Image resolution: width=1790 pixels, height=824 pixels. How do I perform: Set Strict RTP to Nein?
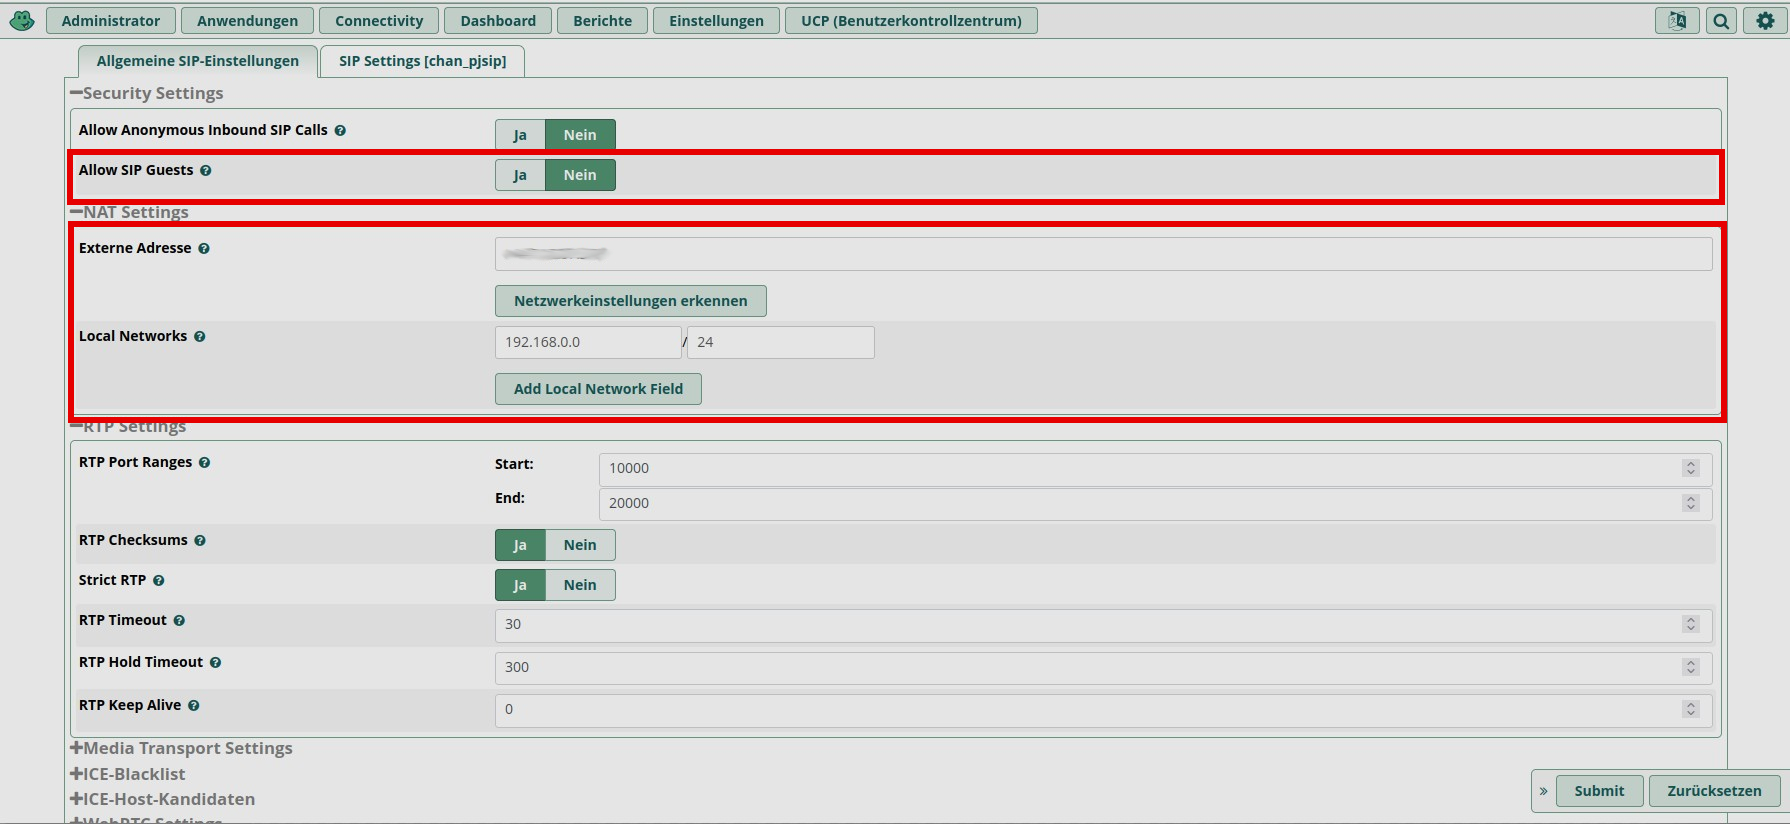(580, 585)
